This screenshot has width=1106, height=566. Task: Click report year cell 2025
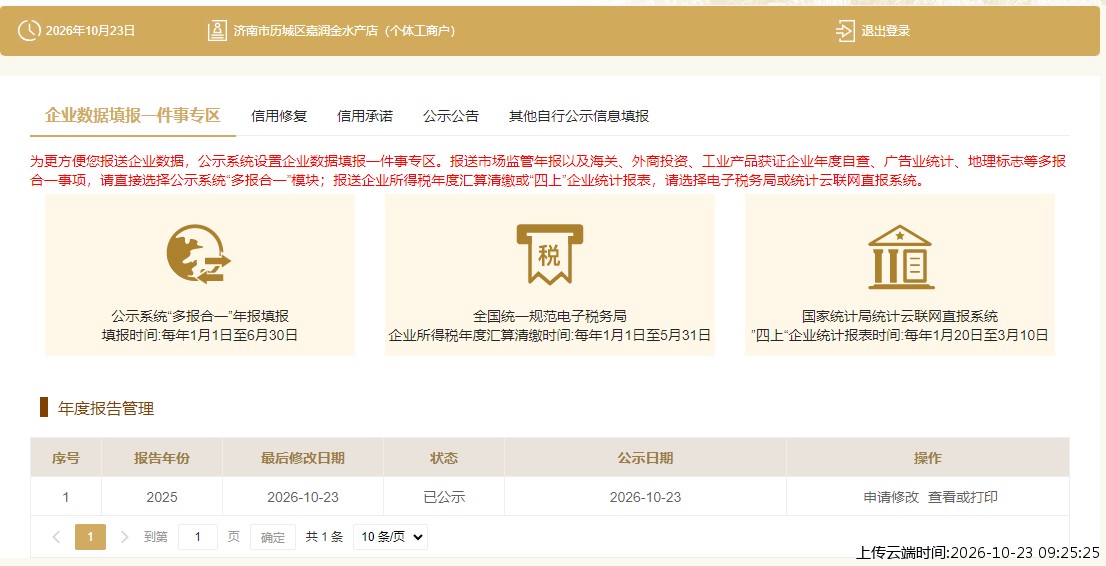coord(162,497)
